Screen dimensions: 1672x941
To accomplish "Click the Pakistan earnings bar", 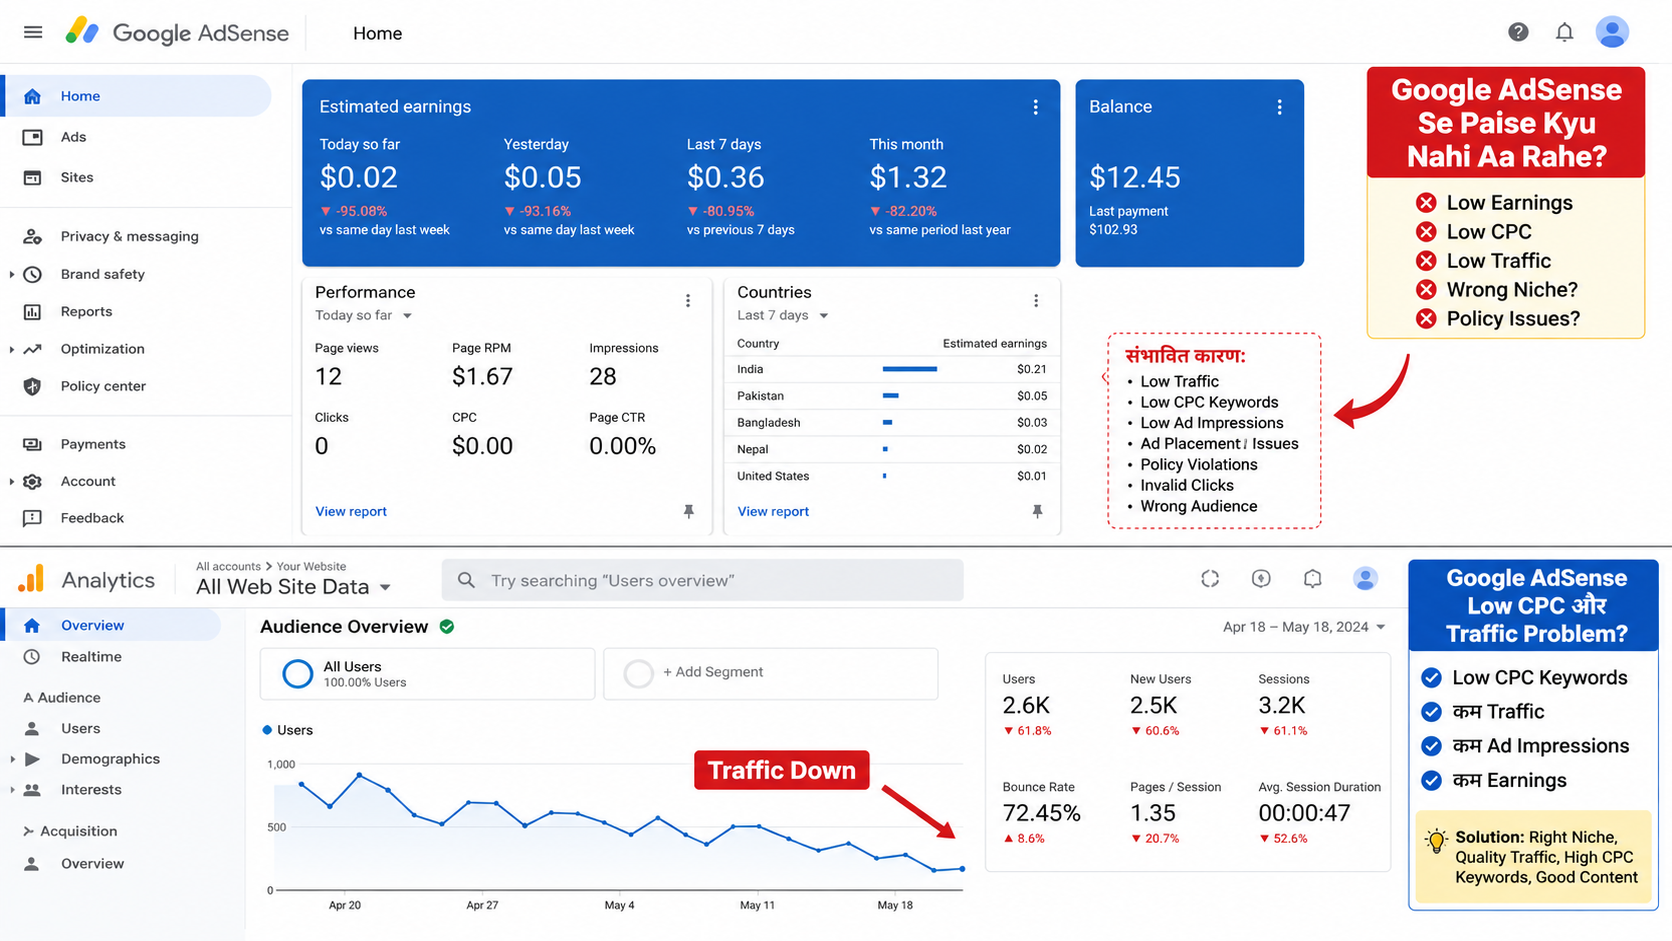I will (x=890, y=396).
